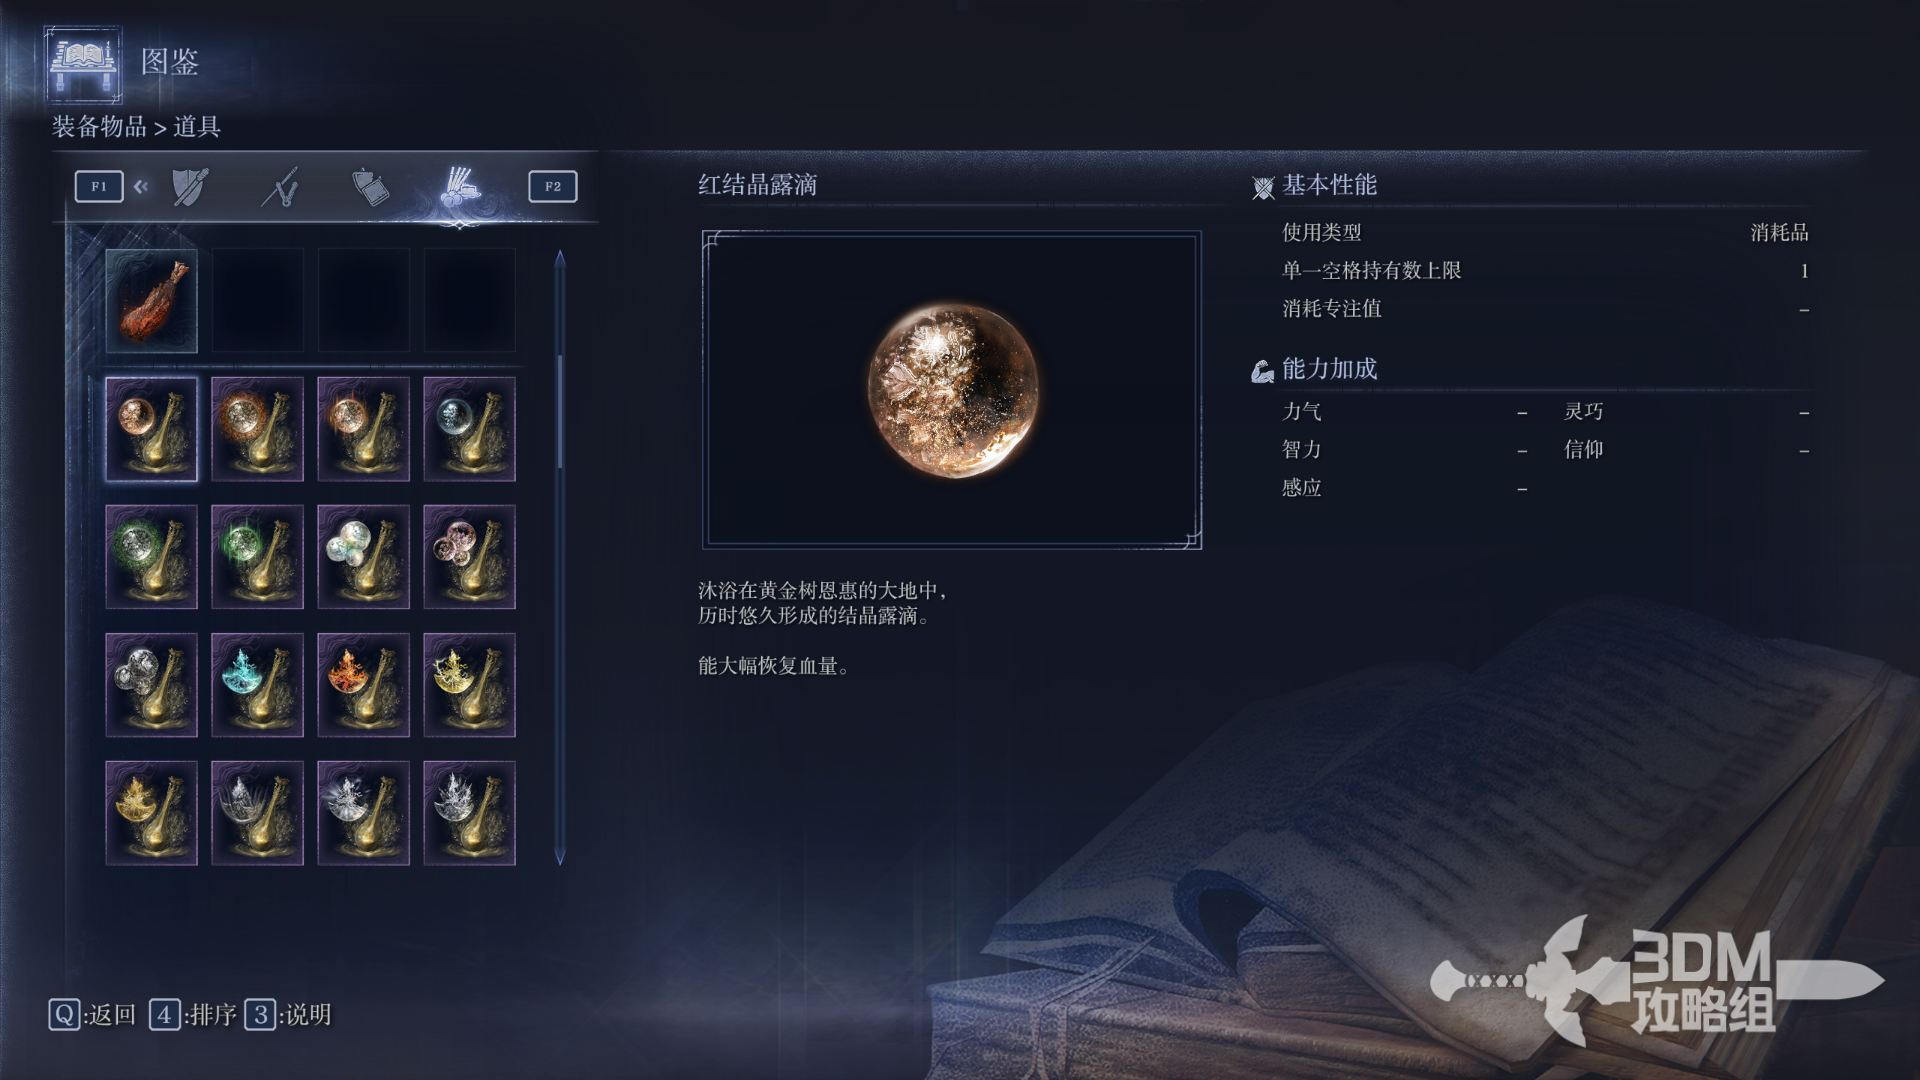The width and height of the screenshot is (1920, 1080).
Task: Select the roasted meat item in grid
Action: tap(152, 300)
